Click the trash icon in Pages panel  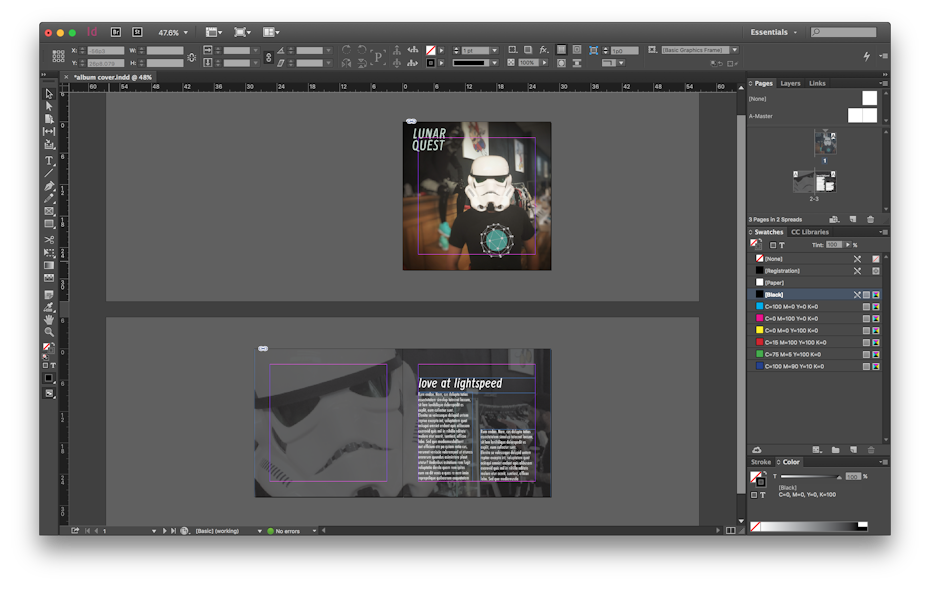pyautogui.click(x=870, y=219)
